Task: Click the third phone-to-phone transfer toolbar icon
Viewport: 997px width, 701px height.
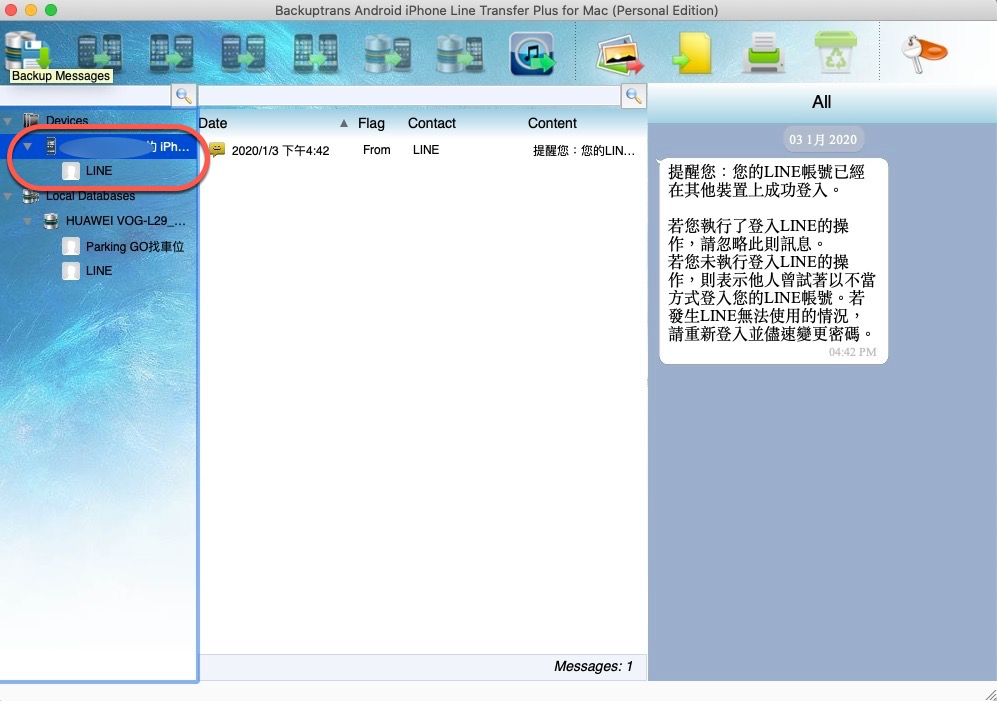Action: (x=243, y=53)
